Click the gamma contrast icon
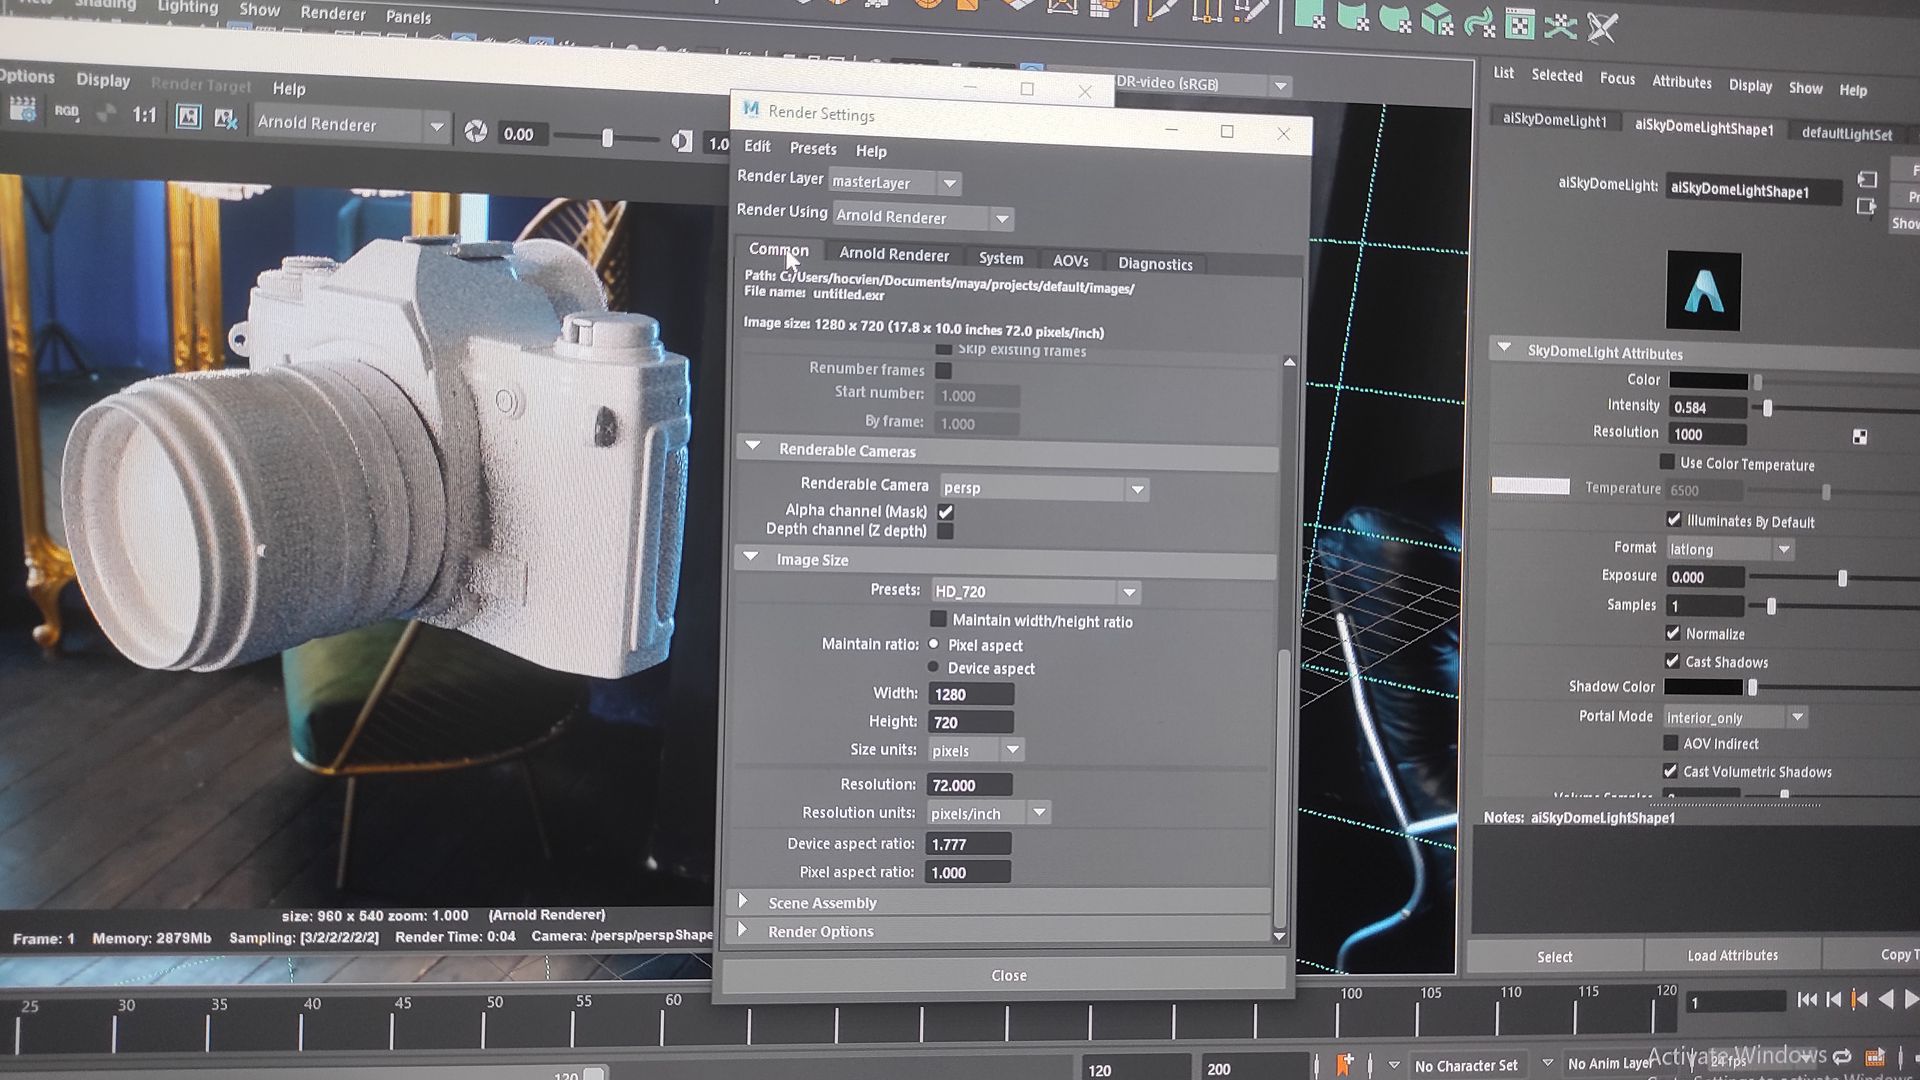Screen dimensions: 1920x1080 tap(681, 141)
